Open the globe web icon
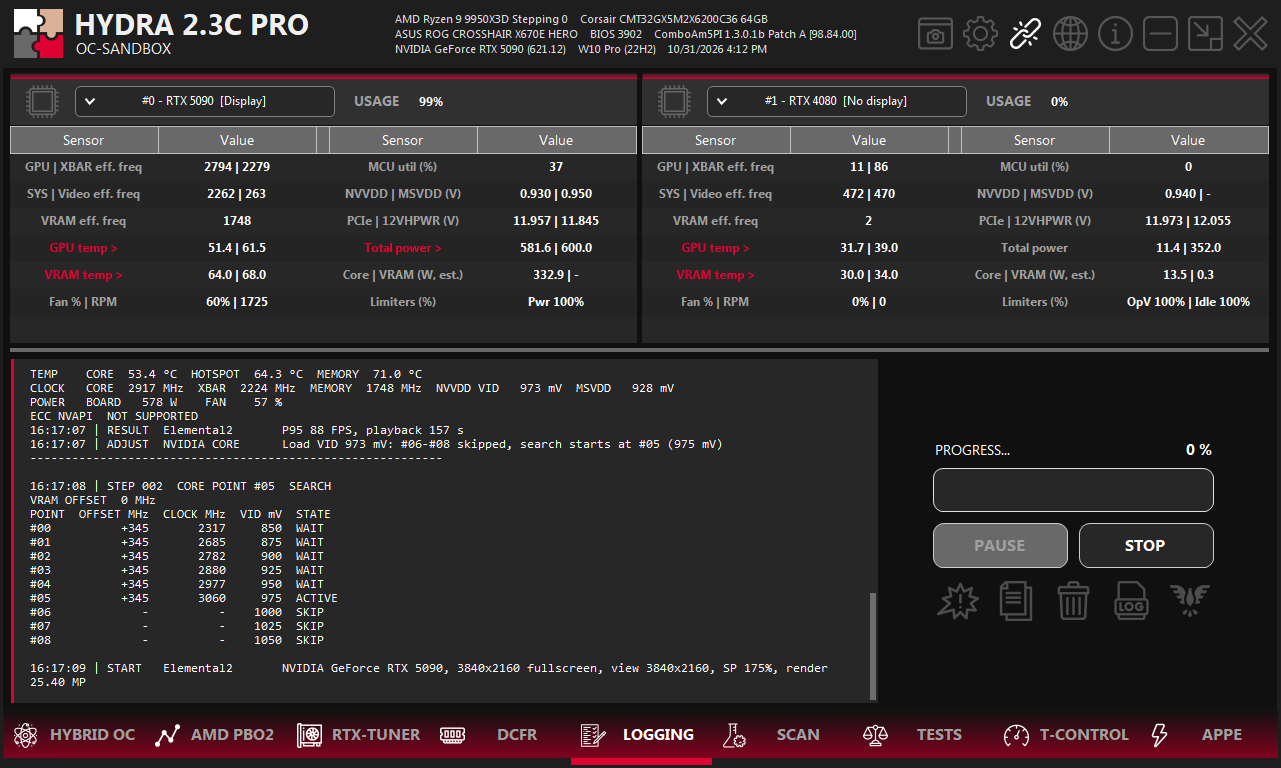 (1070, 34)
